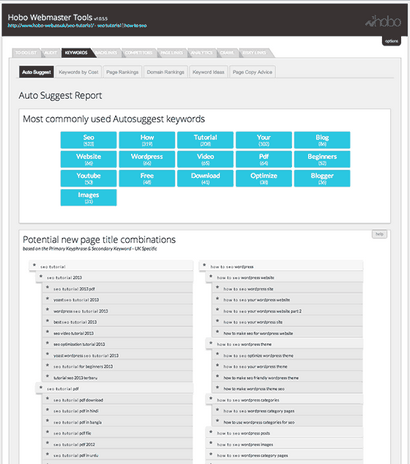Open the Analytics tab

202,53
